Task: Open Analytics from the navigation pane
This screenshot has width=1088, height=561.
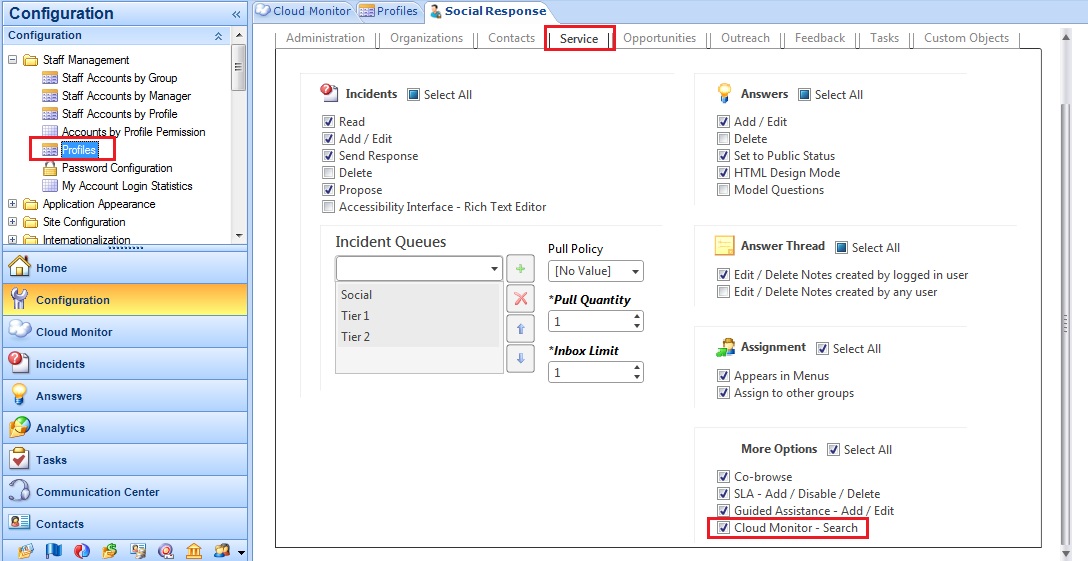Action: tap(60, 428)
